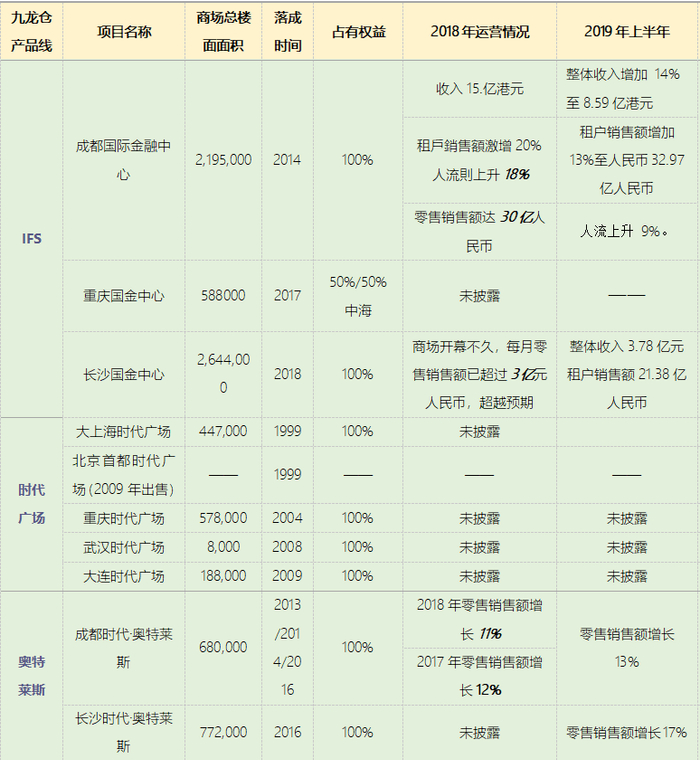Click the 人流上升9% cell
The image size is (700, 760).
tap(627, 232)
